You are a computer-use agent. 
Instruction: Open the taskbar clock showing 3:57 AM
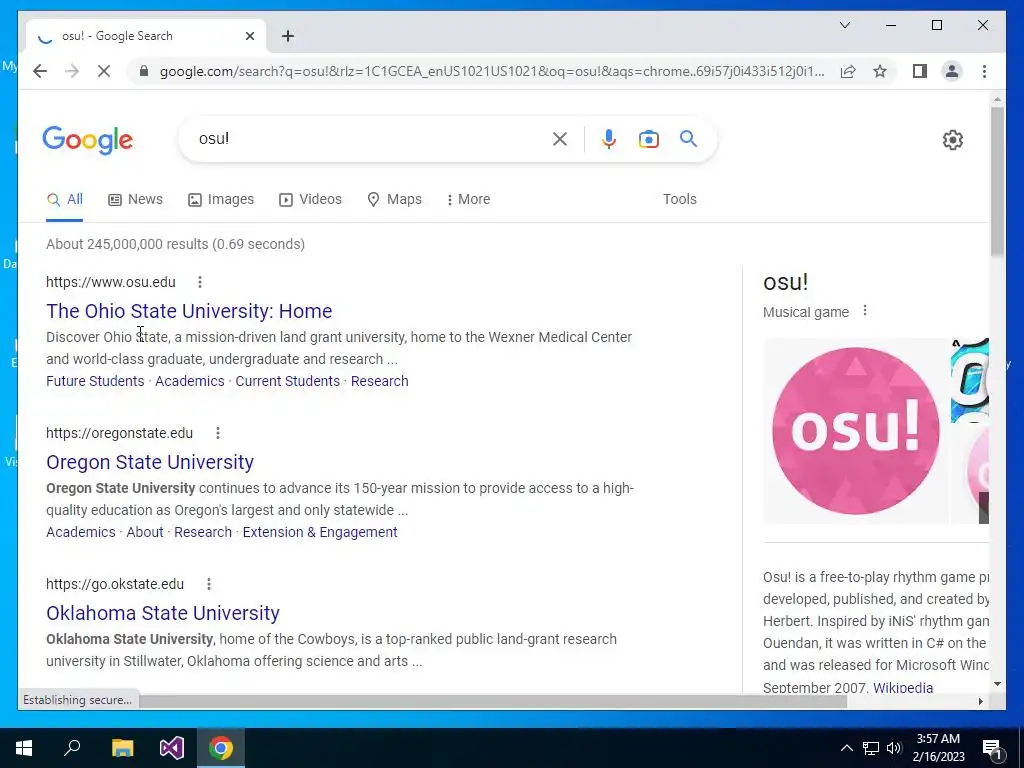tap(938, 748)
